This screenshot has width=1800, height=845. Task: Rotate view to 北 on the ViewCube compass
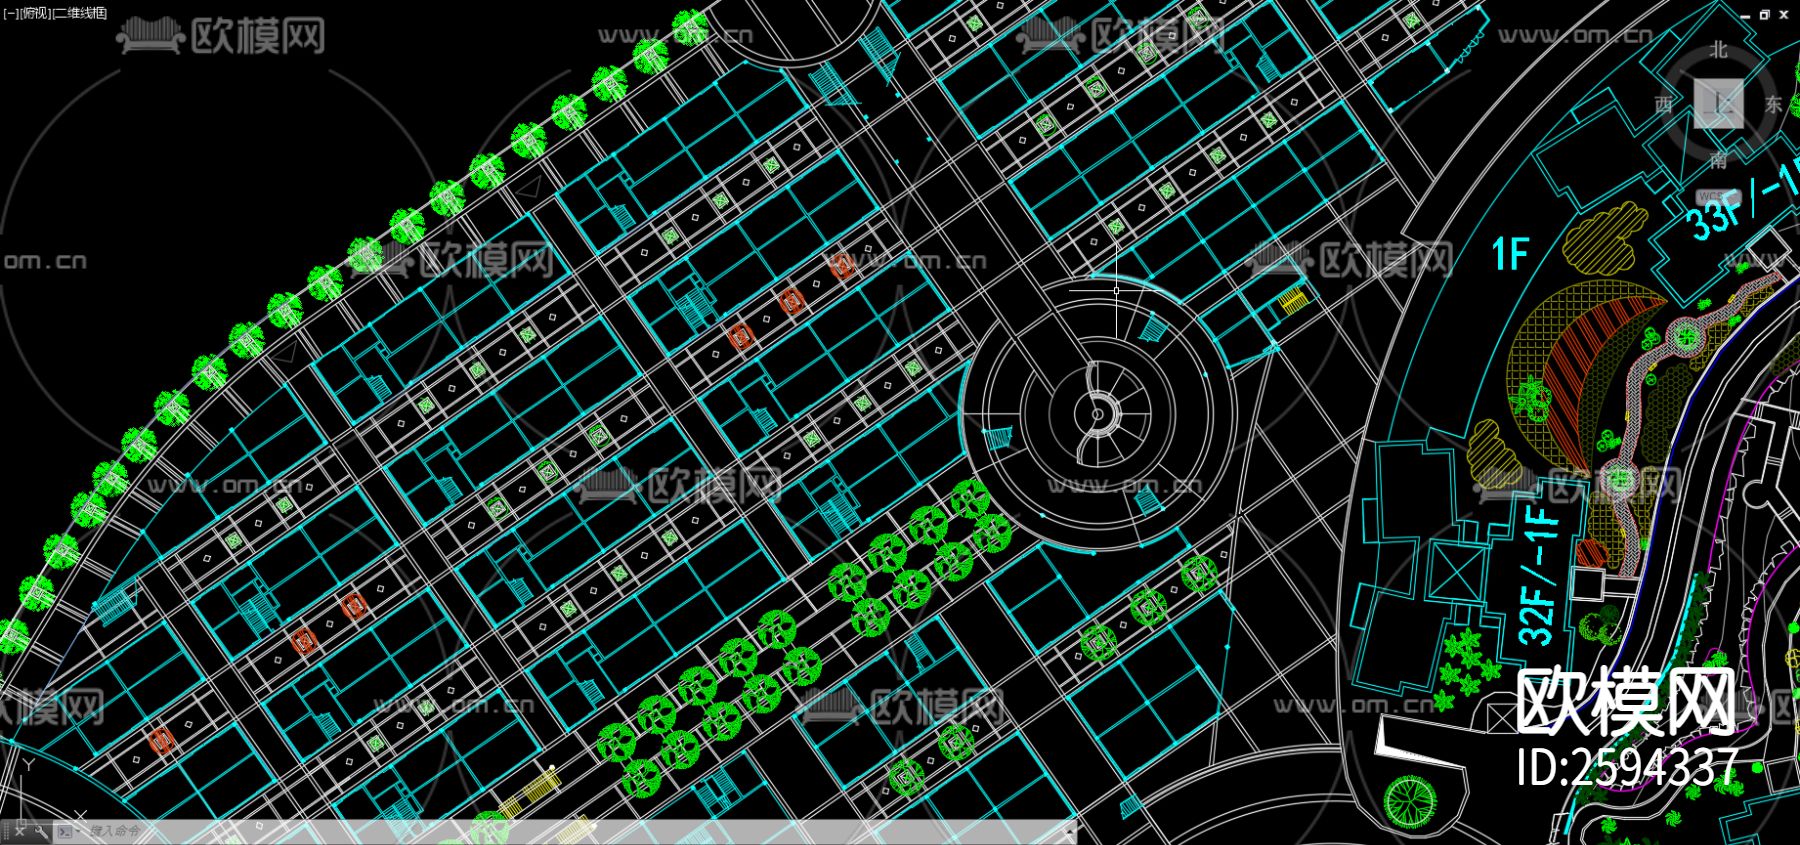tap(1718, 49)
